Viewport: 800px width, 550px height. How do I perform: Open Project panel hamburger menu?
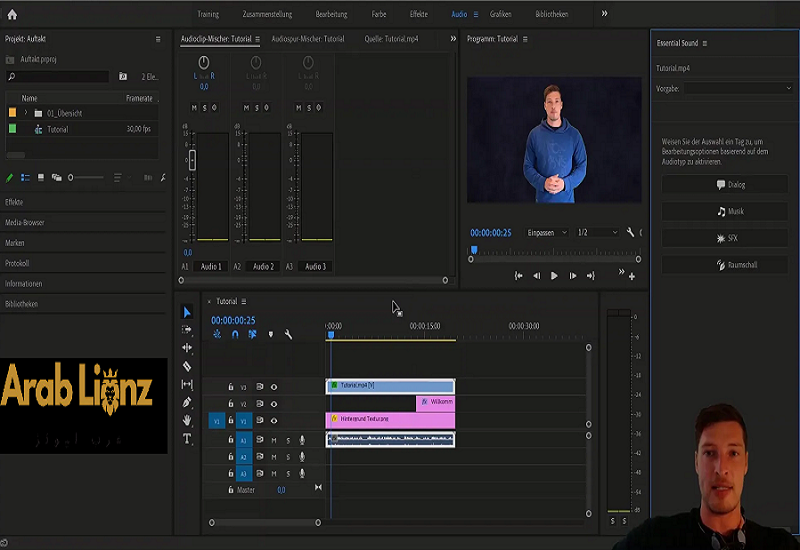[158, 39]
